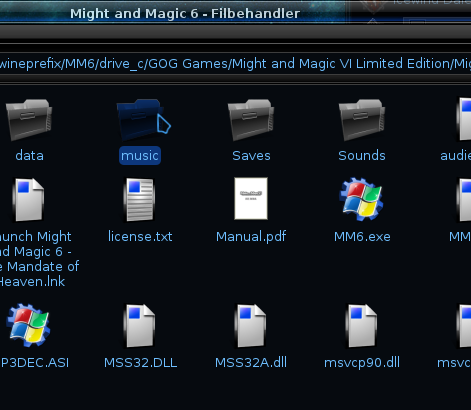Open the data folder icon
Screen dimensions: 471x410
(29, 119)
